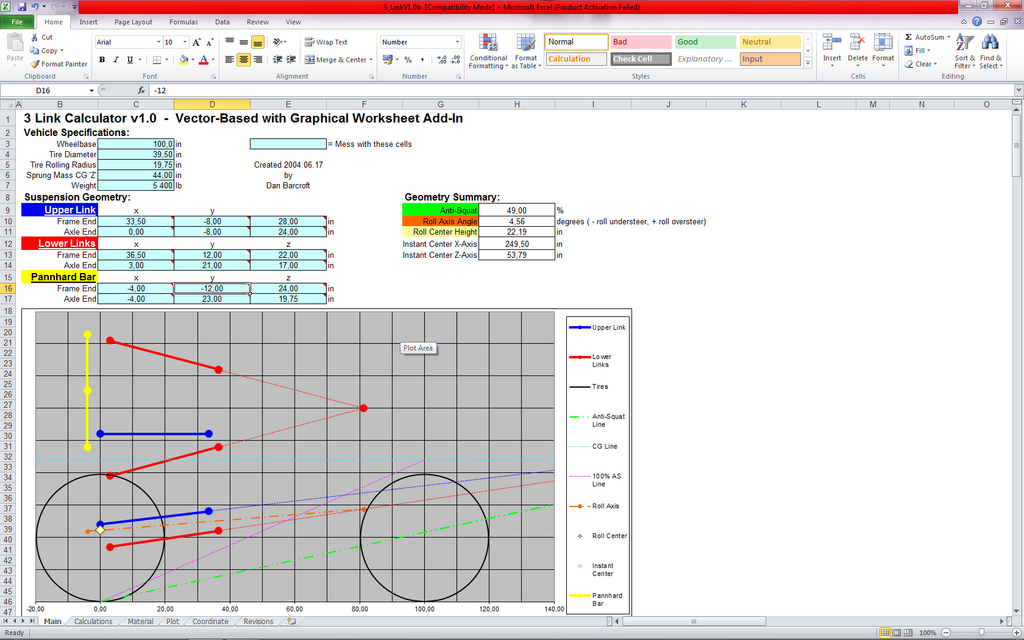Toggle center text alignment
1024x640 pixels.
pyautogui.click(x=244, y=60)
